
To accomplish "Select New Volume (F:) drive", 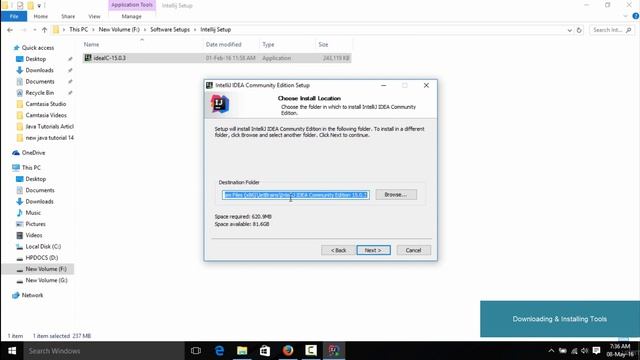I will tap(46, 269).
